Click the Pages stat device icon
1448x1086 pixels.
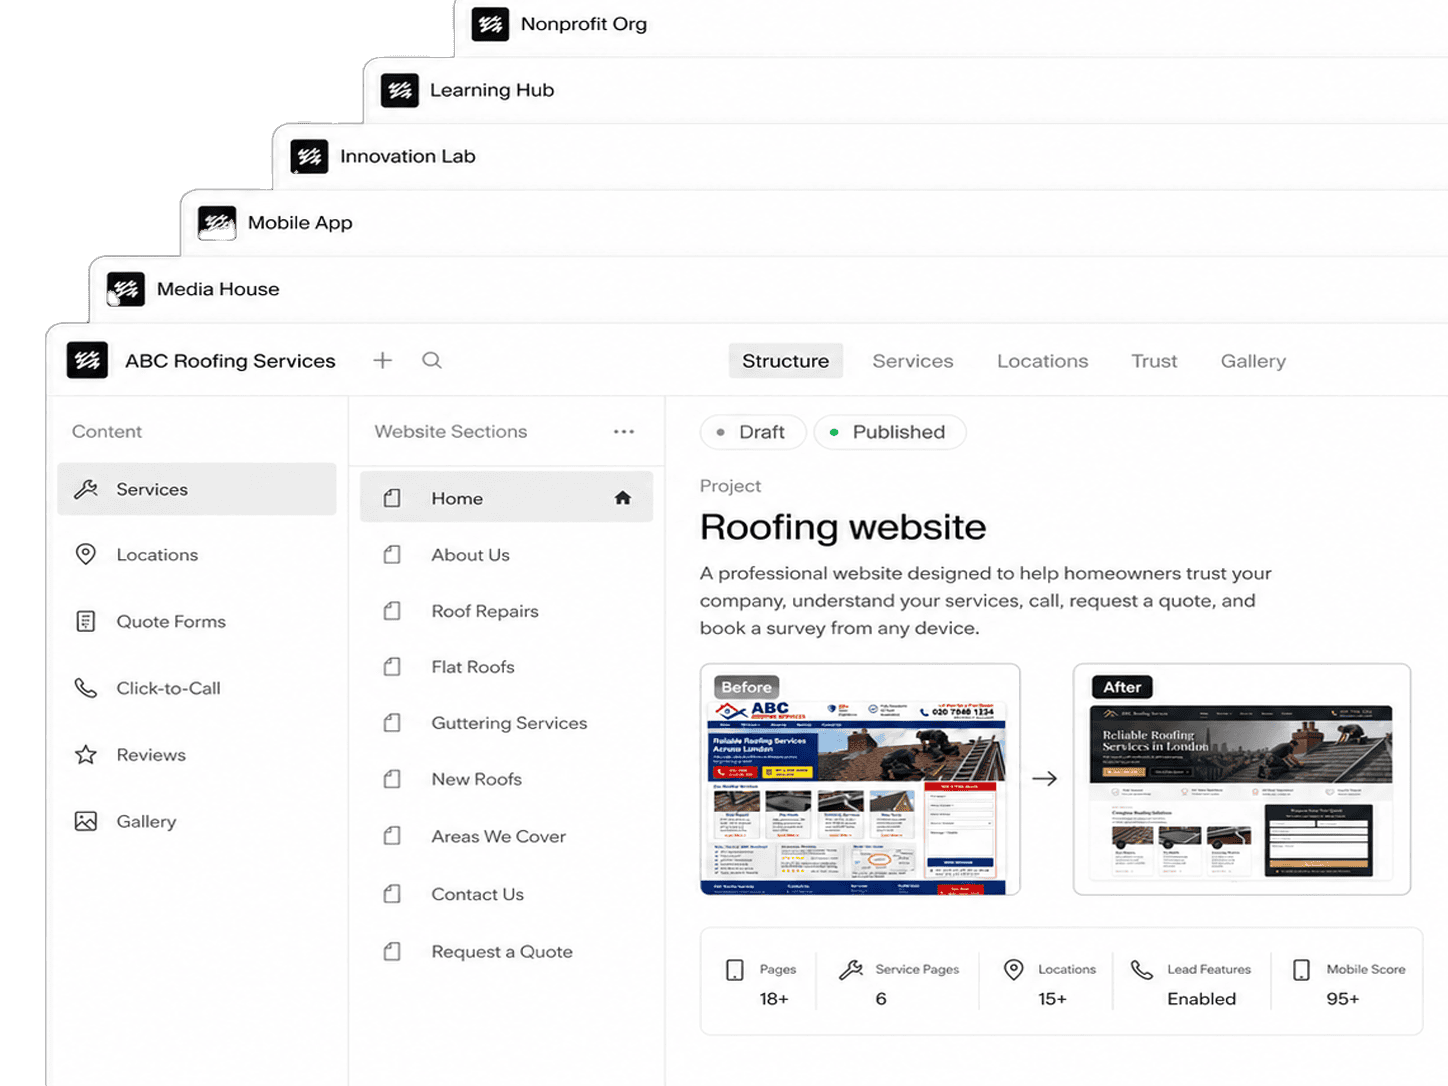735,970
